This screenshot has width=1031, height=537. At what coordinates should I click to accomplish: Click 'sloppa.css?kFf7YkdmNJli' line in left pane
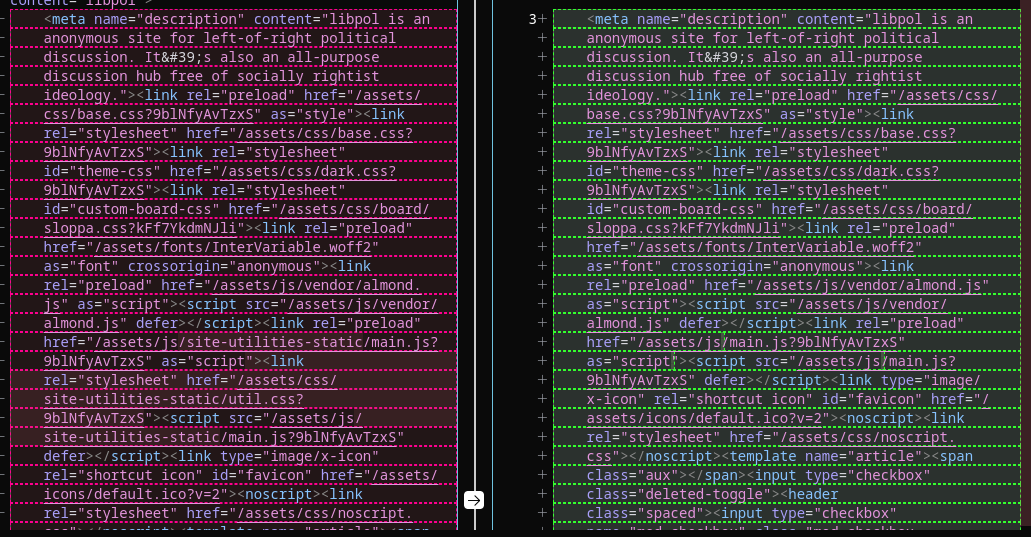click(x=228, y=229)
